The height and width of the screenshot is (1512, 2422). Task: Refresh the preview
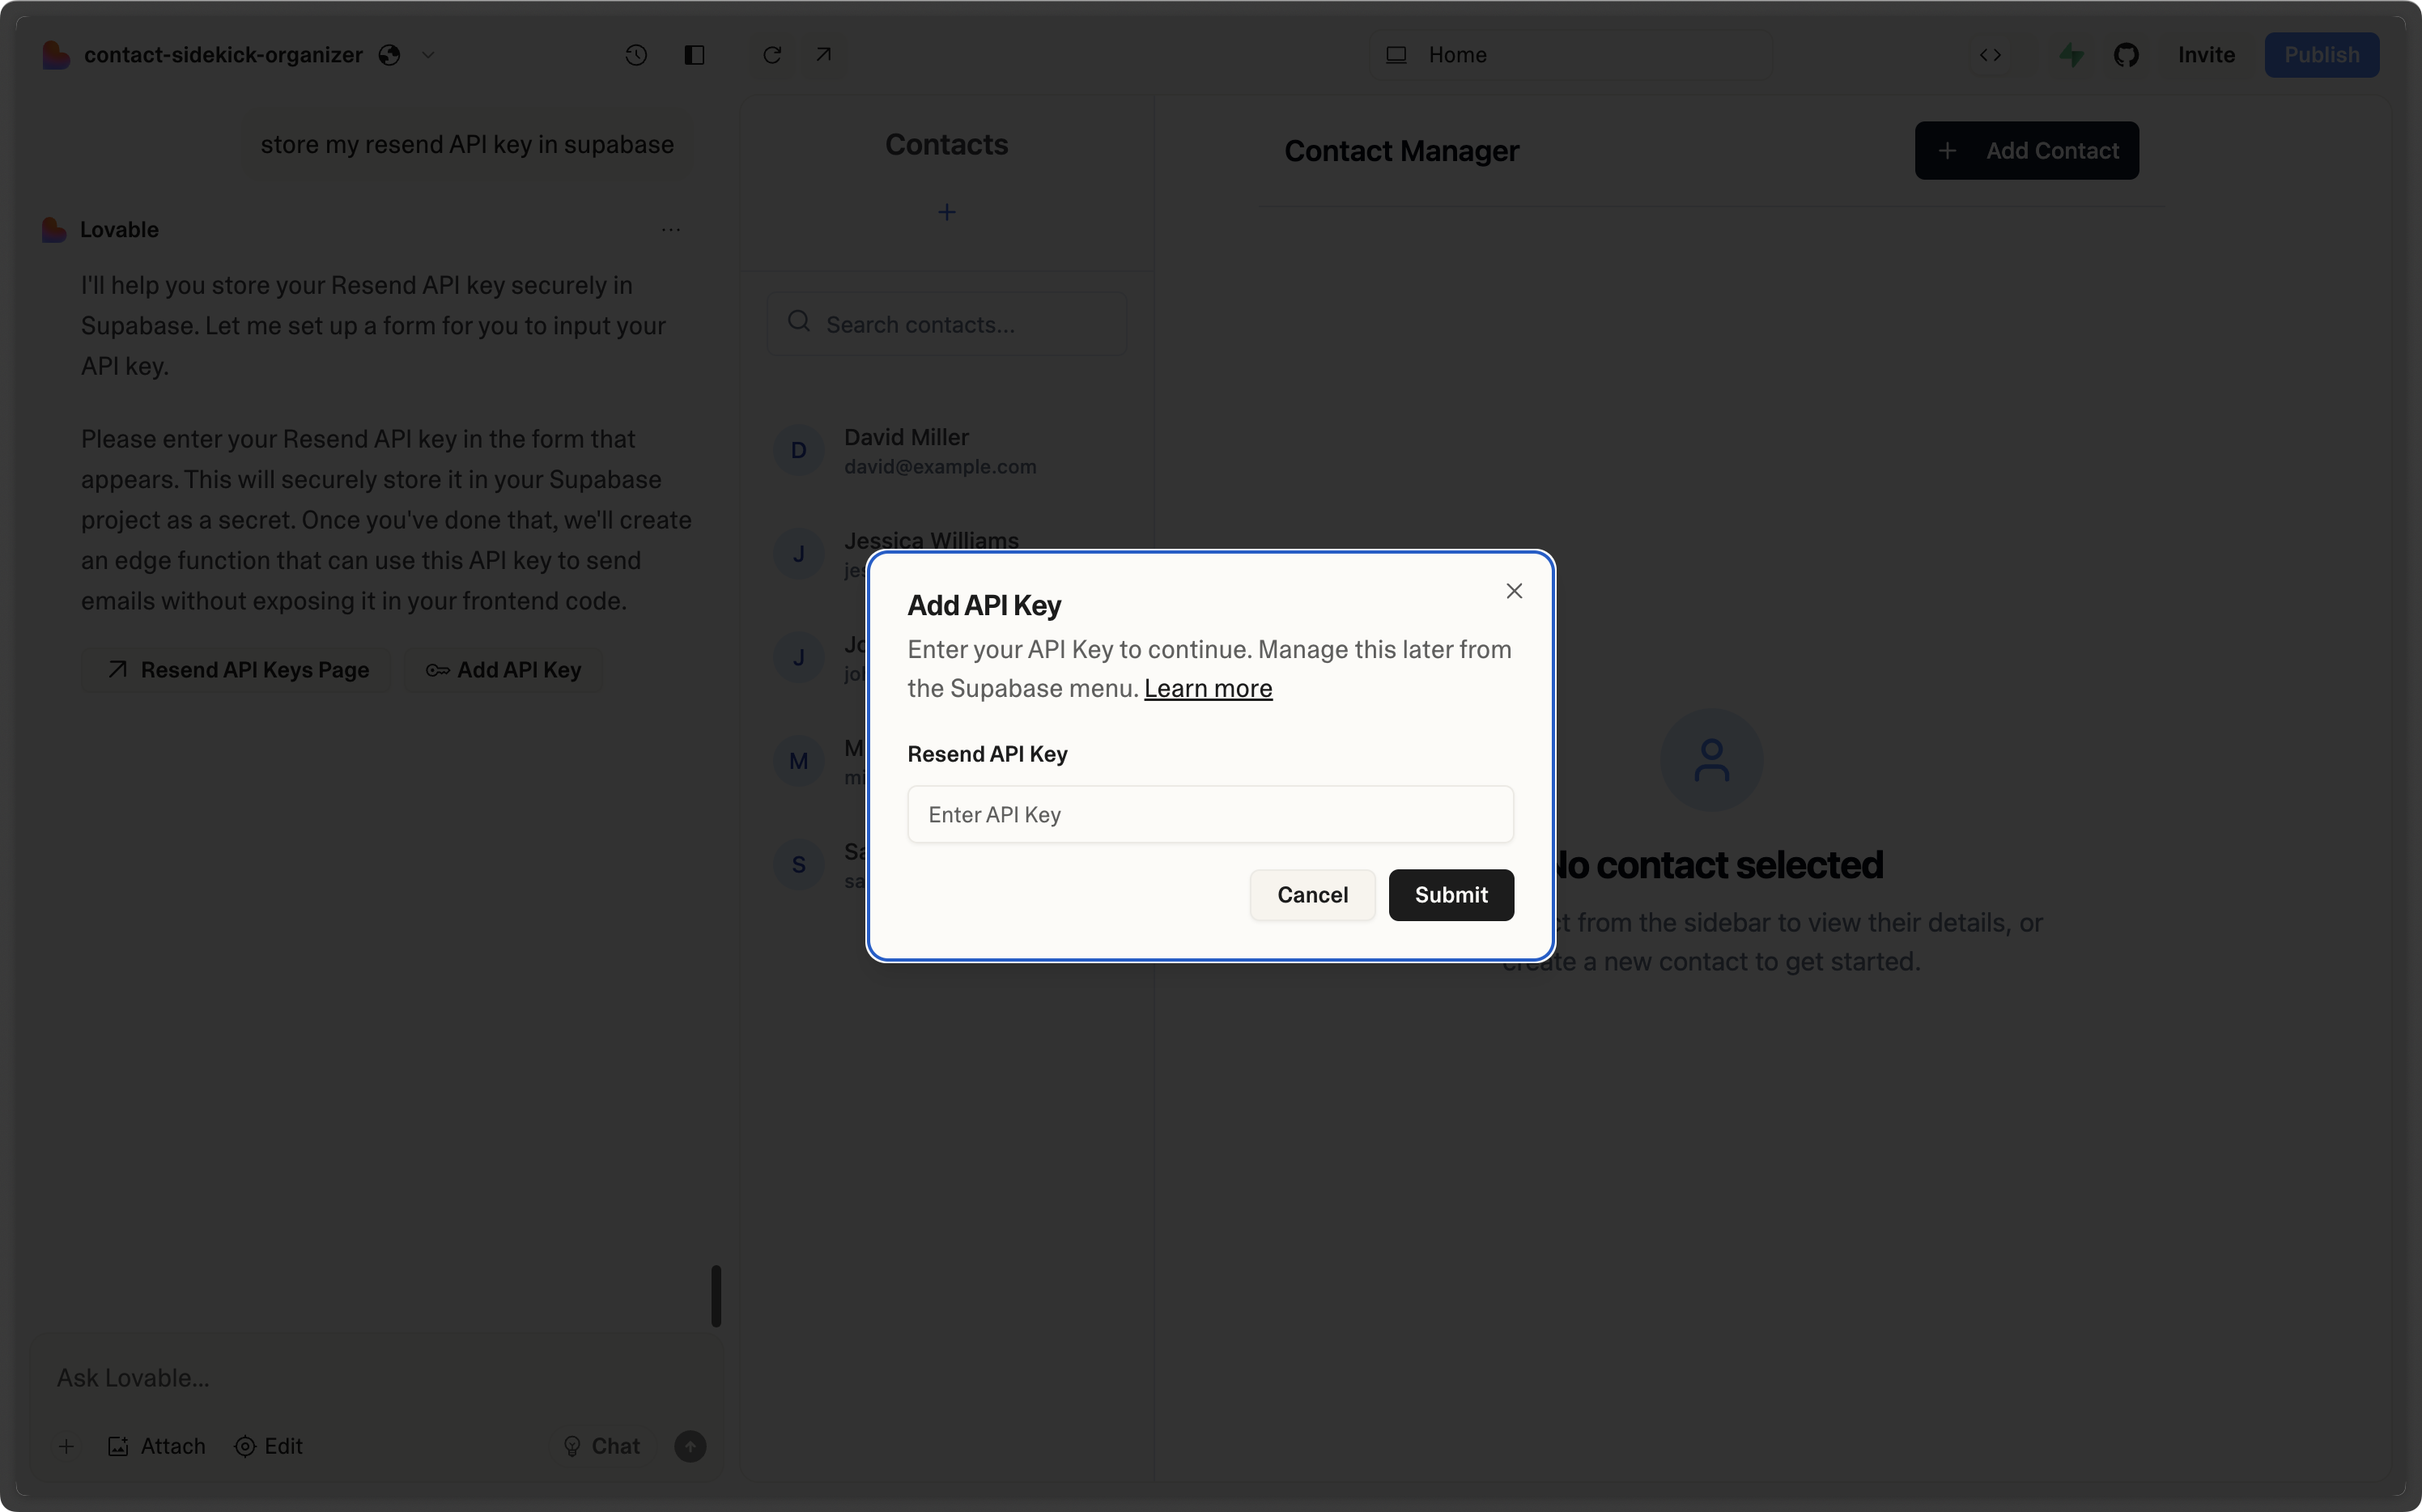(x=772, y=55)
